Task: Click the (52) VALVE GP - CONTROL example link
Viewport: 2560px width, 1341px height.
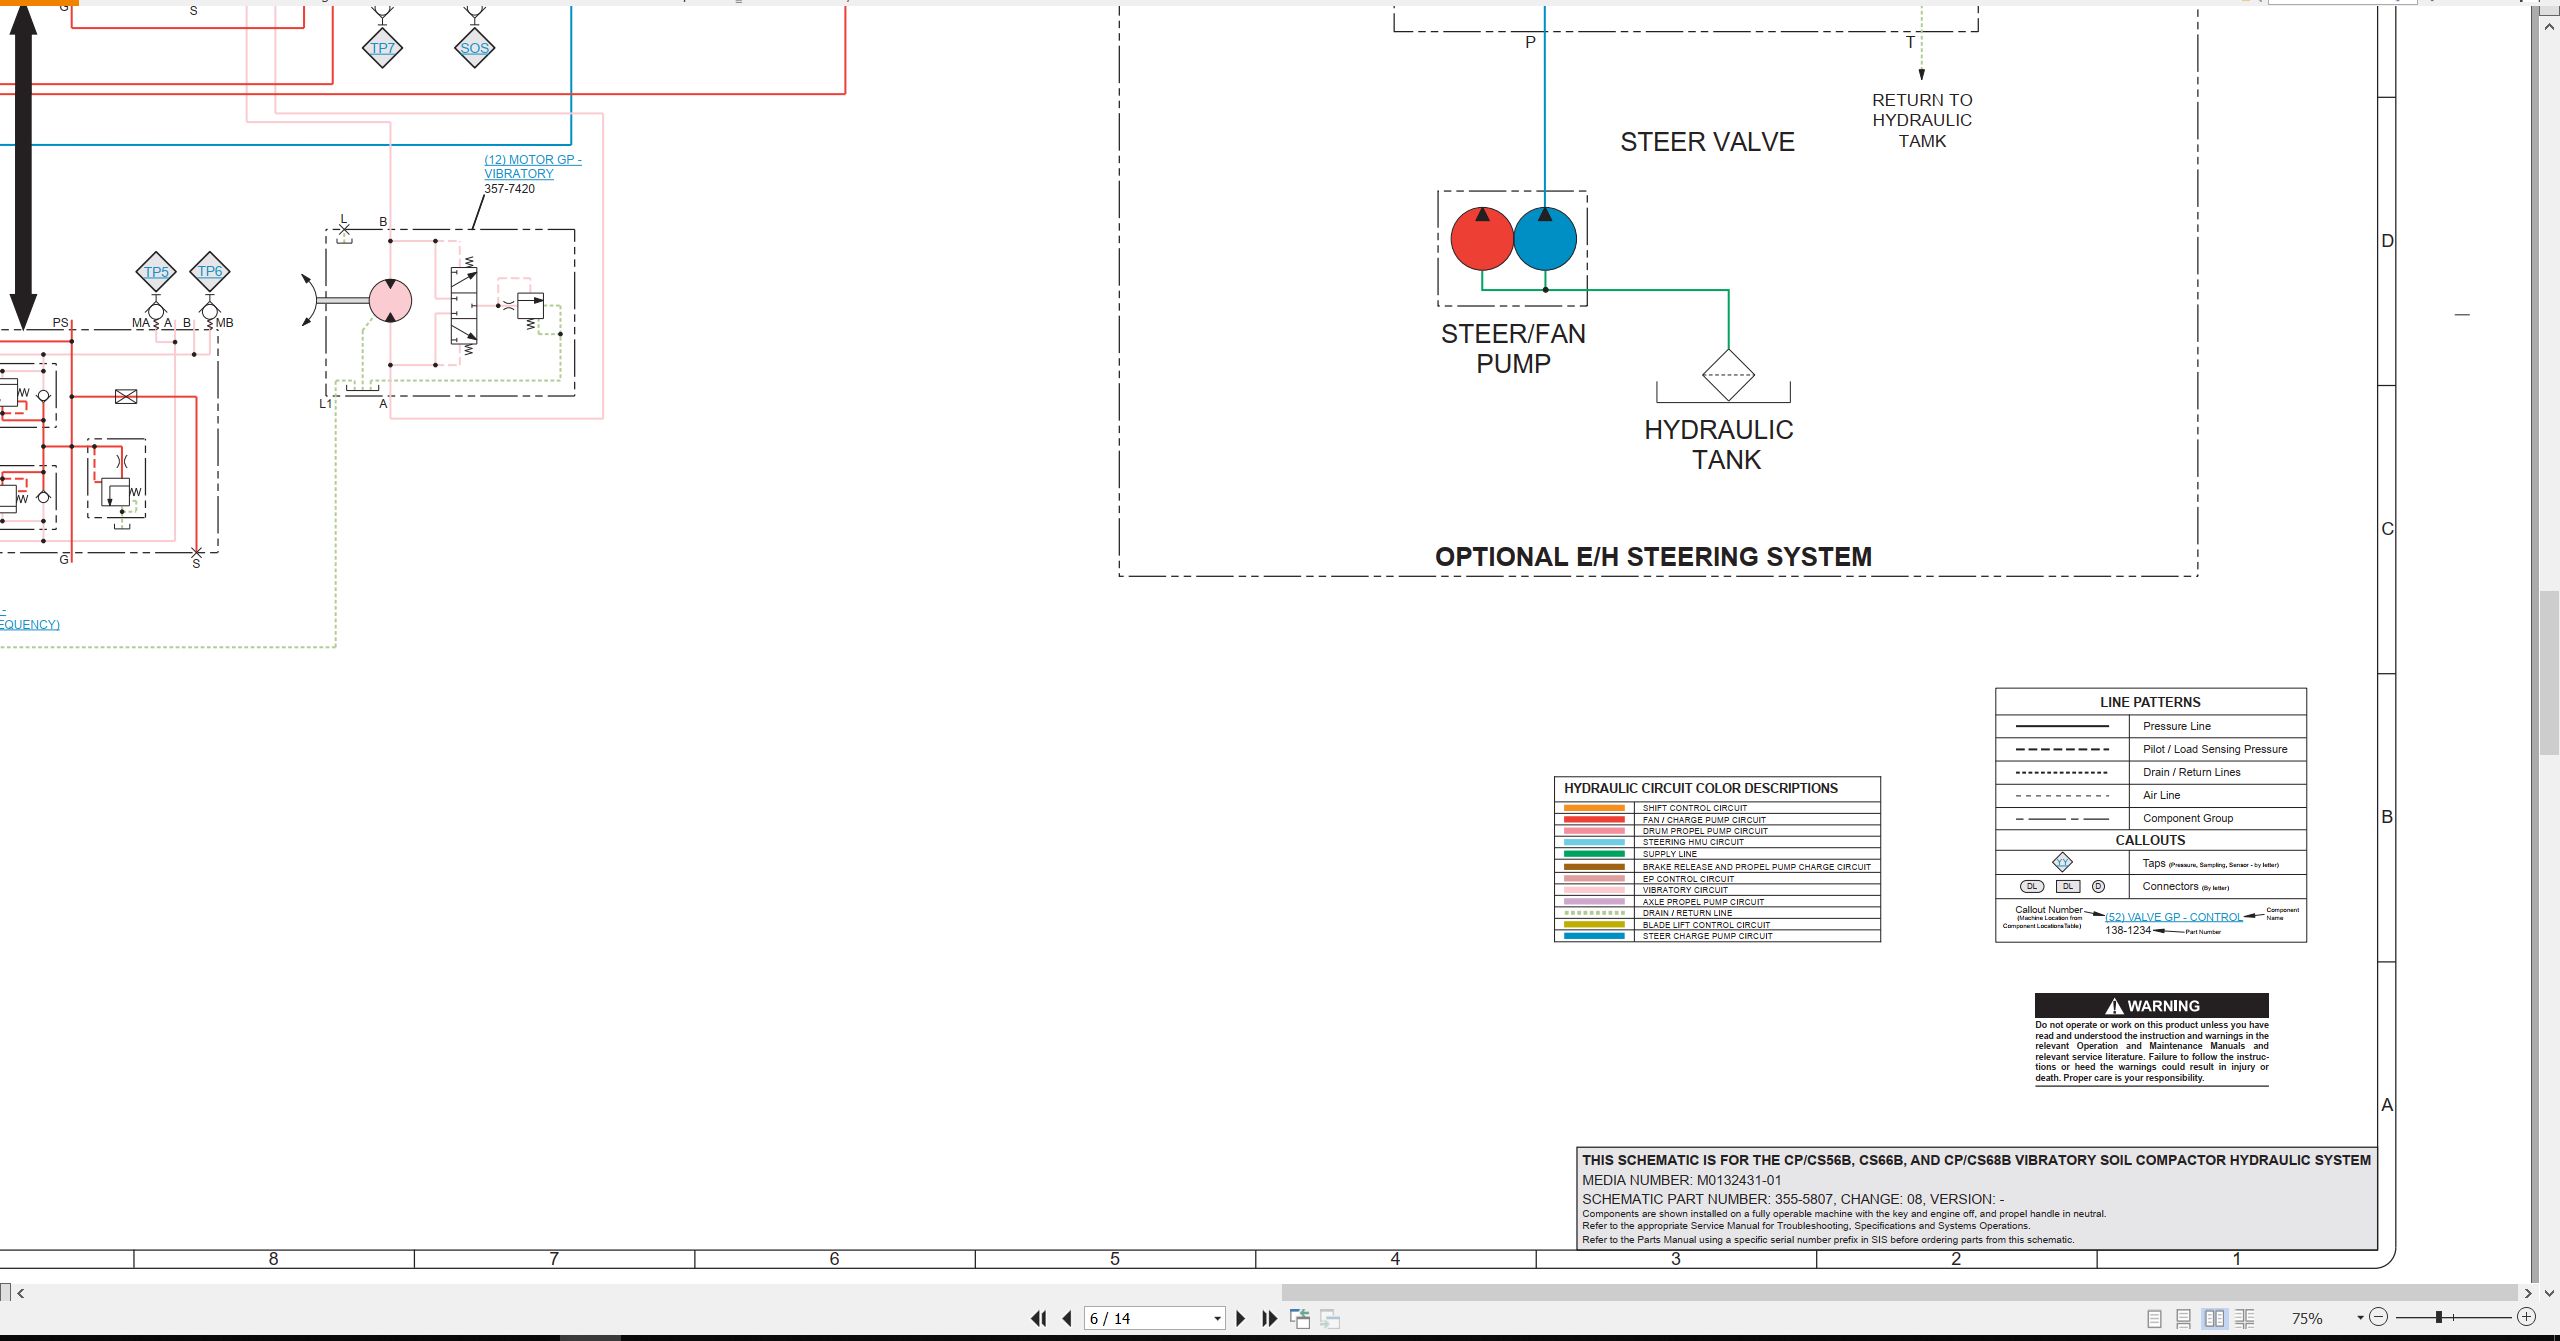Action: [2173, 917]
